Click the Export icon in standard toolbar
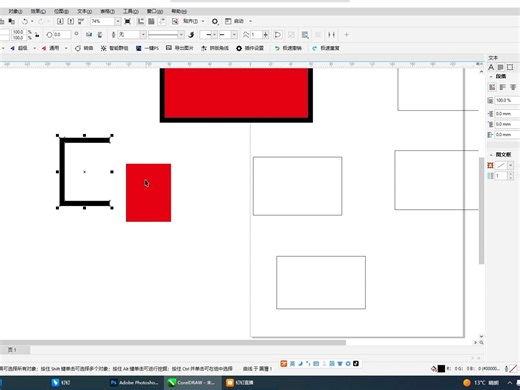Viewport: 520px width, 390px height. (x=71, y=21)
